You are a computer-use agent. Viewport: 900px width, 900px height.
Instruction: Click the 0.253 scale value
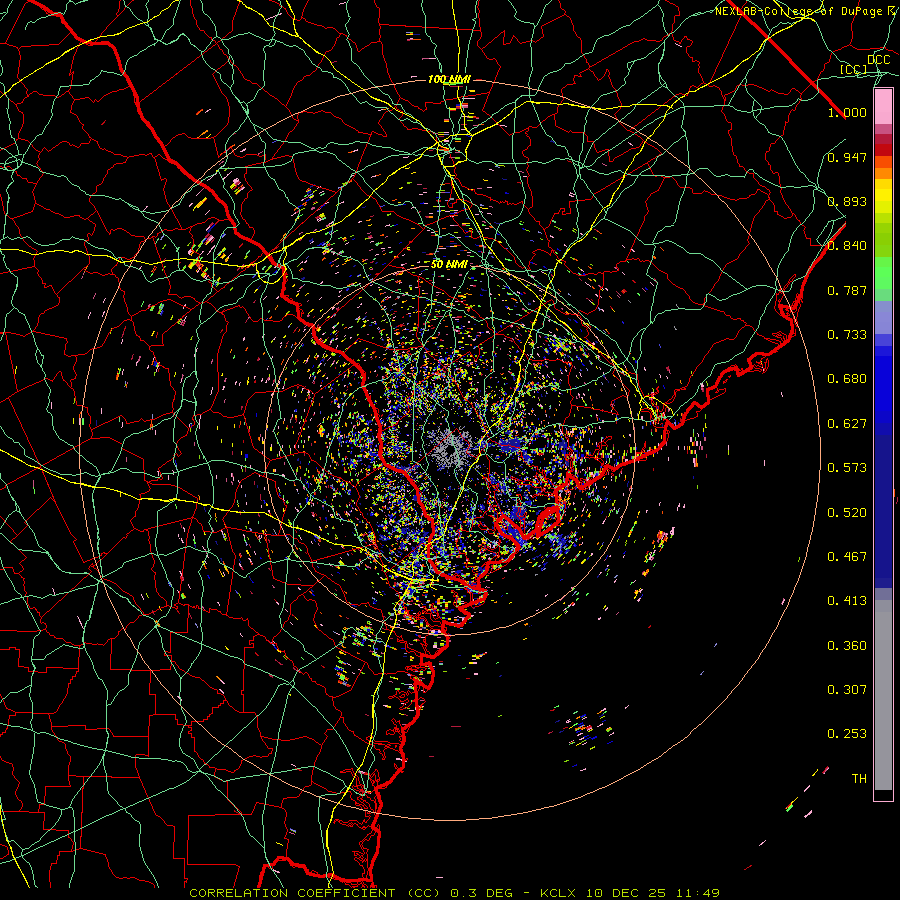pyautogui.click(x=847, y=734)
